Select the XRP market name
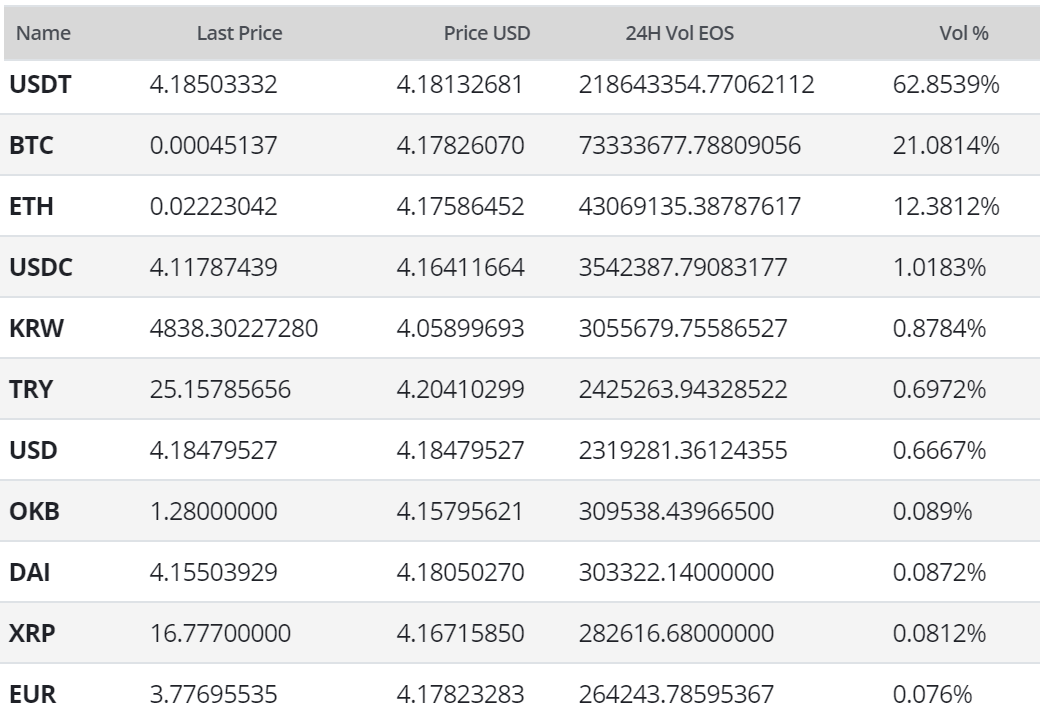Screen dimensions: 1040x722 coord(32,634)
